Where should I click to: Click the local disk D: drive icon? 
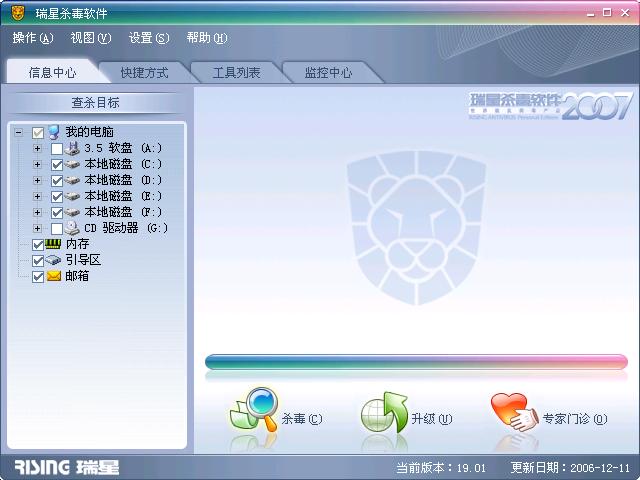pos(72,180)
